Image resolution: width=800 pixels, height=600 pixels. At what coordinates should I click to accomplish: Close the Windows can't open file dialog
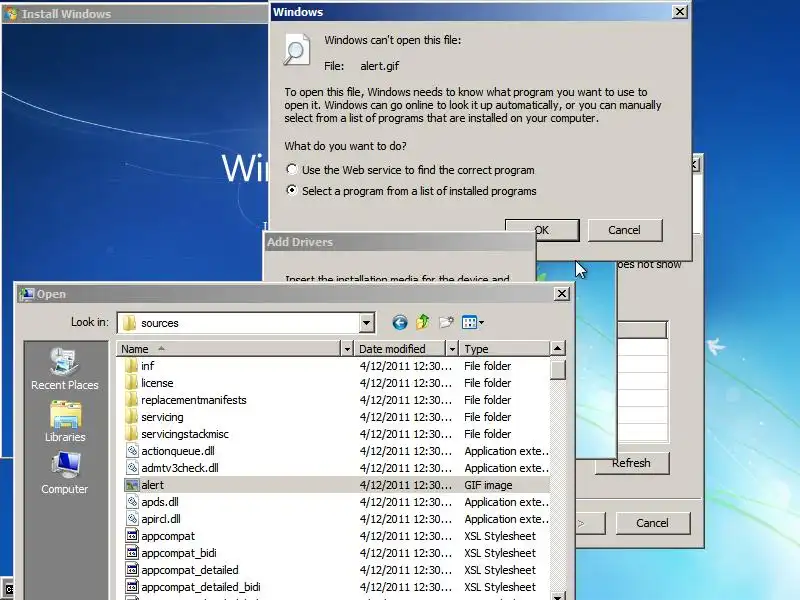pyautogui.click(x=680, y=11)
